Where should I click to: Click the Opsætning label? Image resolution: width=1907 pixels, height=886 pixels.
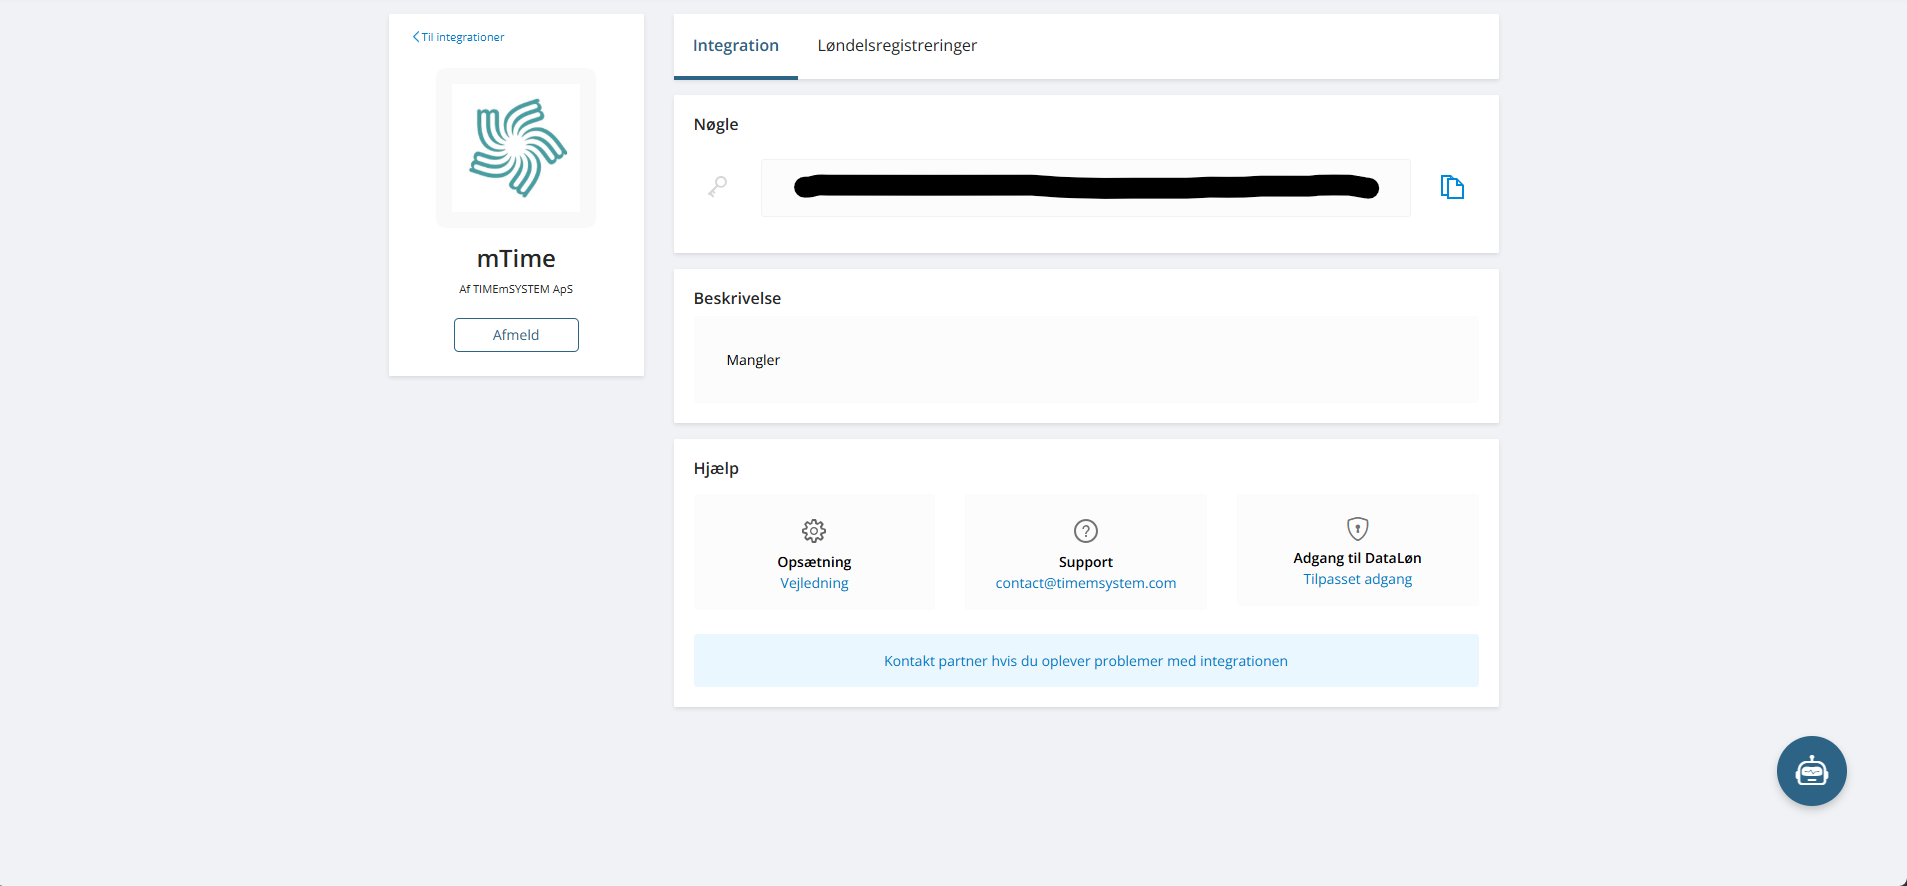pyautogui.click(x=814, y=562)
